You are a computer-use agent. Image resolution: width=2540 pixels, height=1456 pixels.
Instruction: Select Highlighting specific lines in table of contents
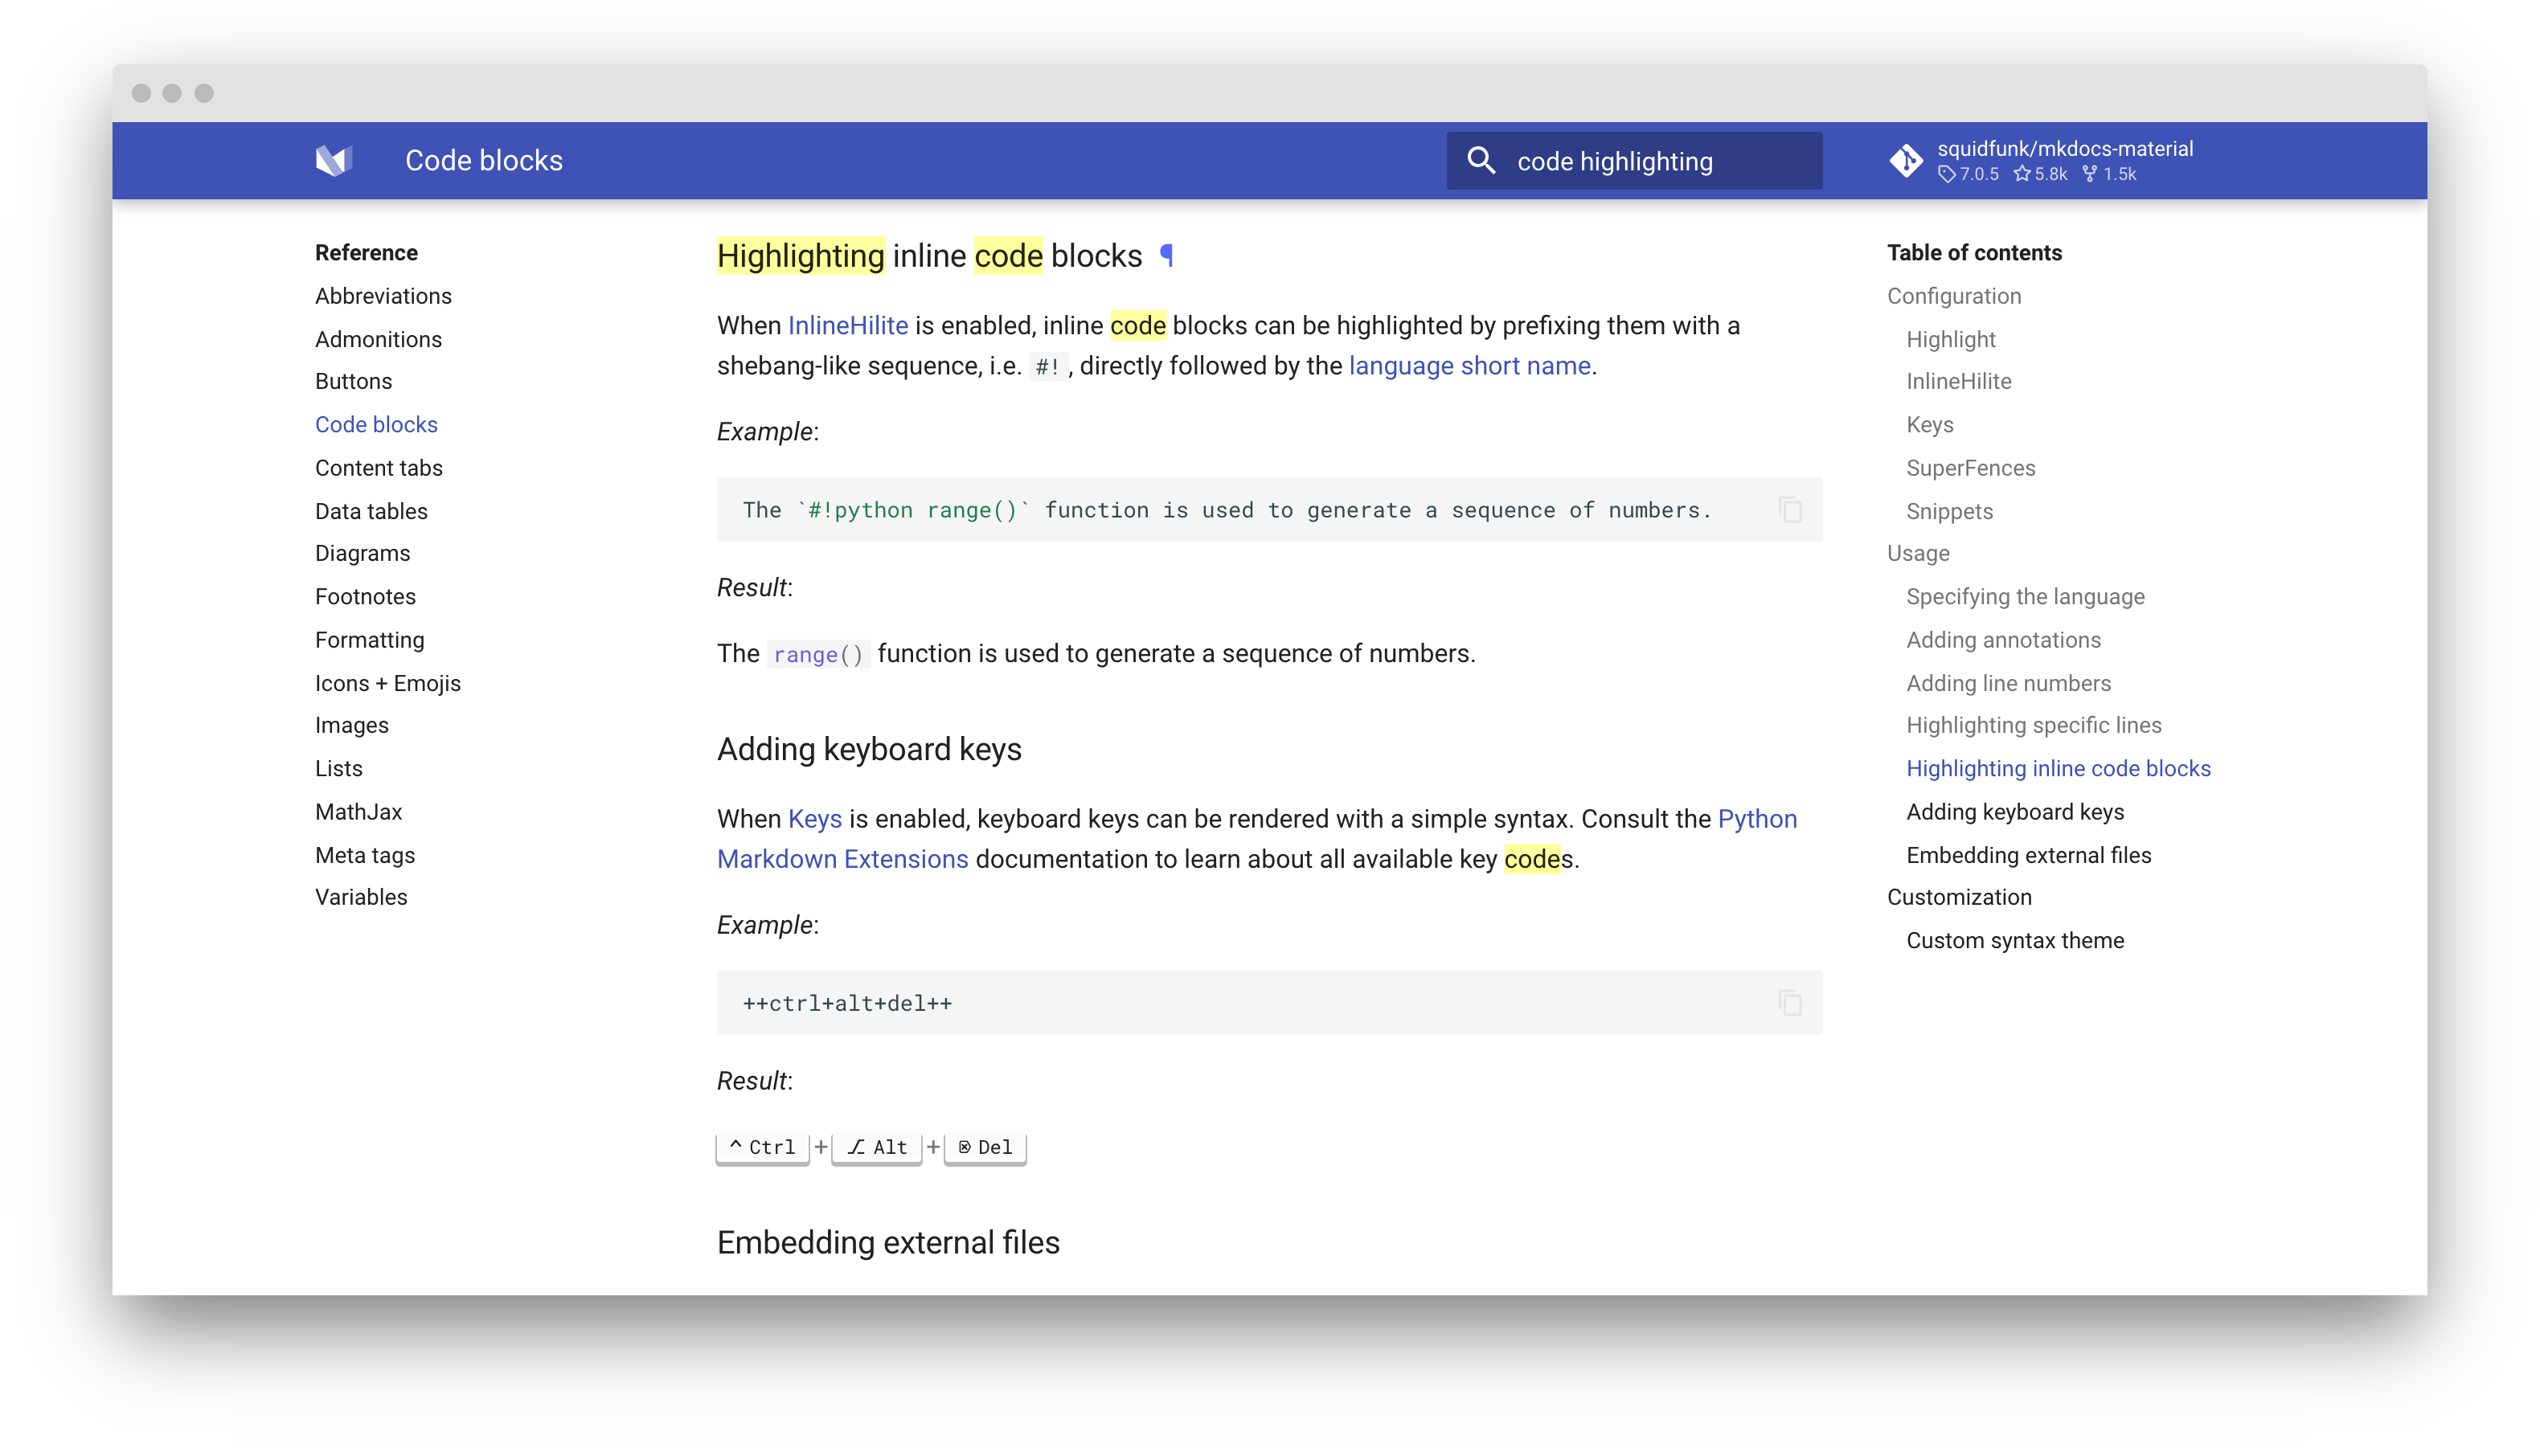[x=2034, y=725]
